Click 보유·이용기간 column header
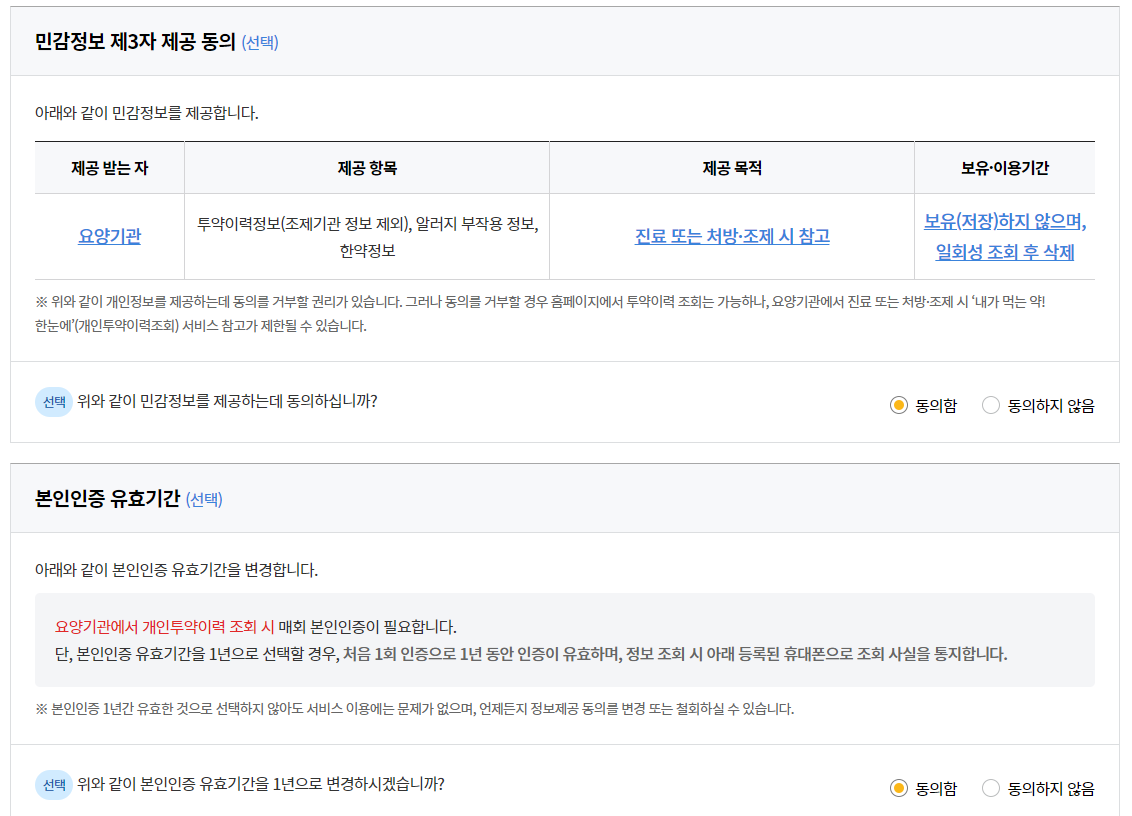 click(1005, 168)
